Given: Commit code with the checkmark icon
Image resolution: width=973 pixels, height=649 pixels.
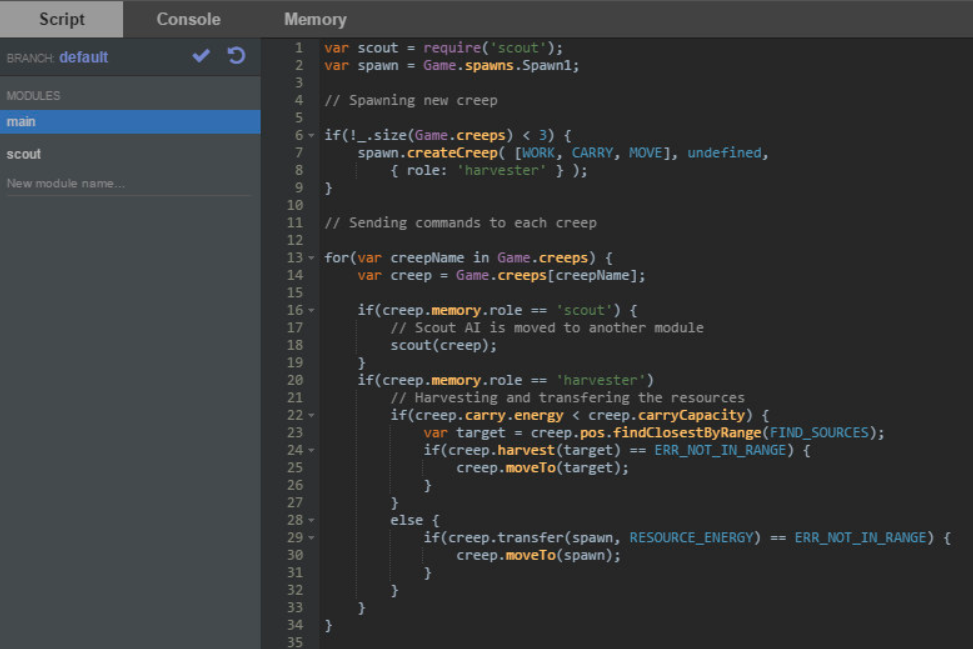Looking at the screenshot, I should 201,56.
